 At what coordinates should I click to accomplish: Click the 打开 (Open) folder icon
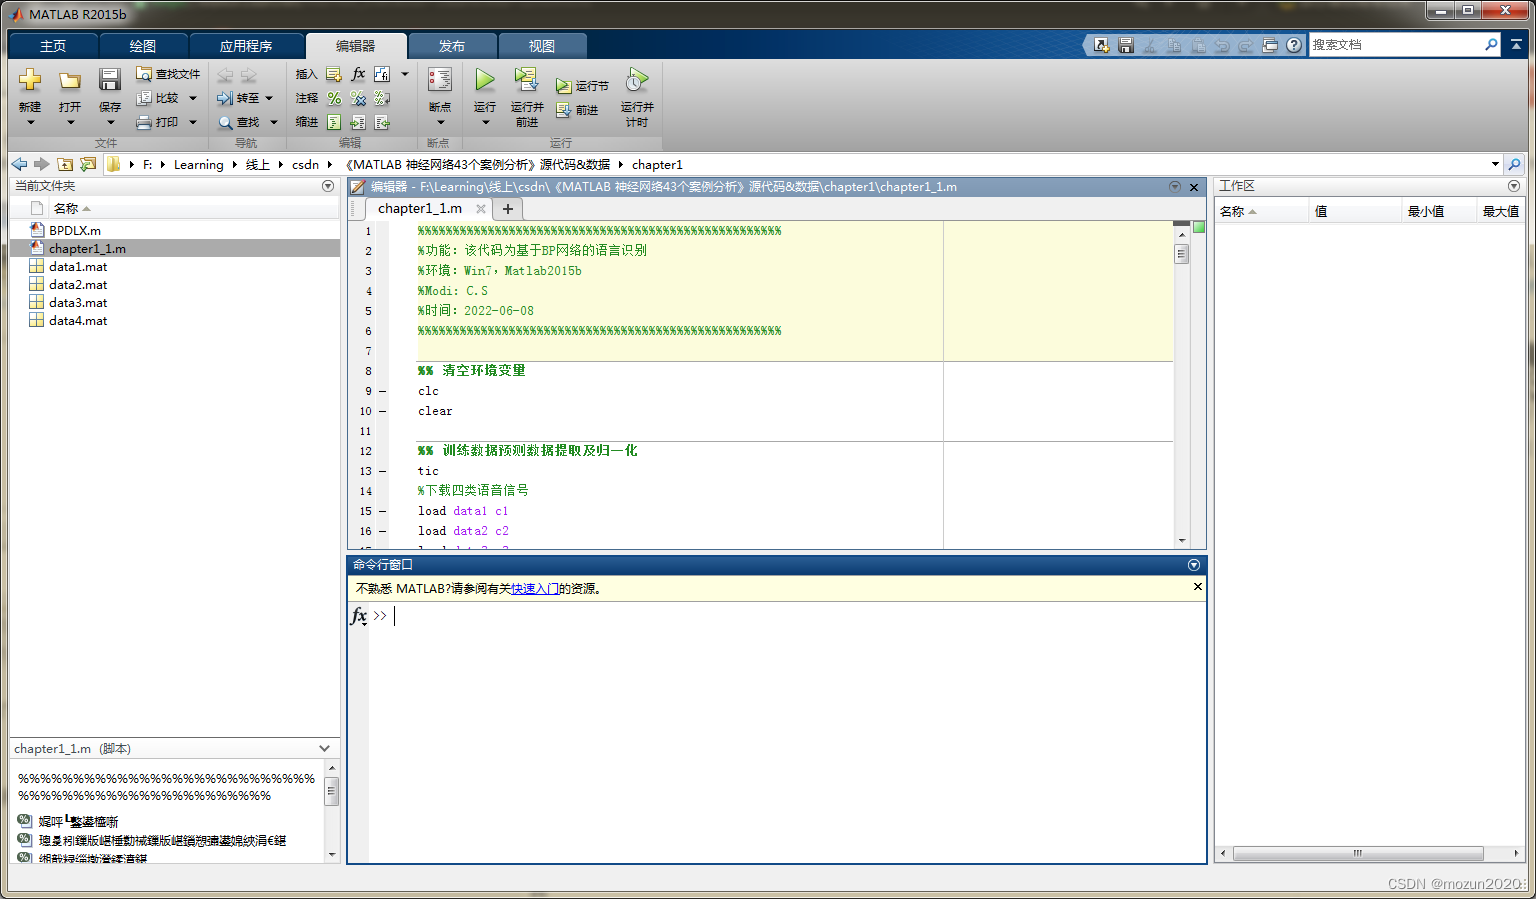(x=70, y=80)
